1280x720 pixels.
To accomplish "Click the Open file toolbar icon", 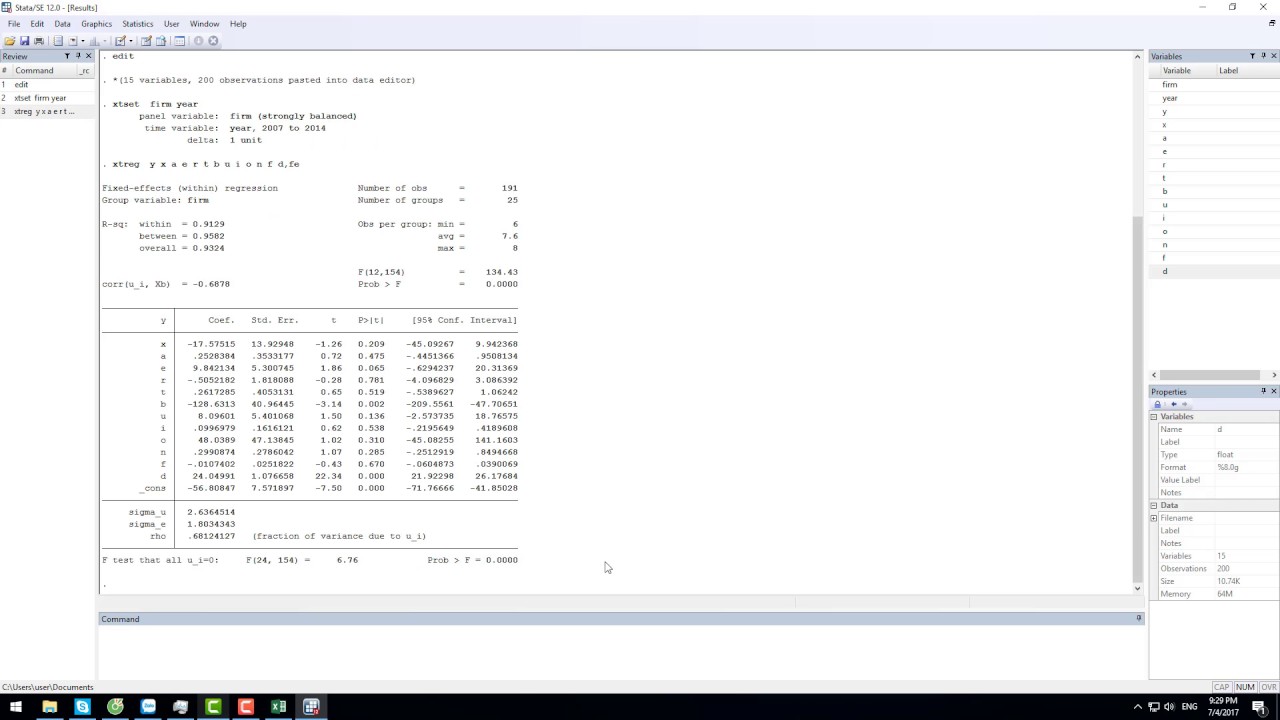I will point(10,41).
